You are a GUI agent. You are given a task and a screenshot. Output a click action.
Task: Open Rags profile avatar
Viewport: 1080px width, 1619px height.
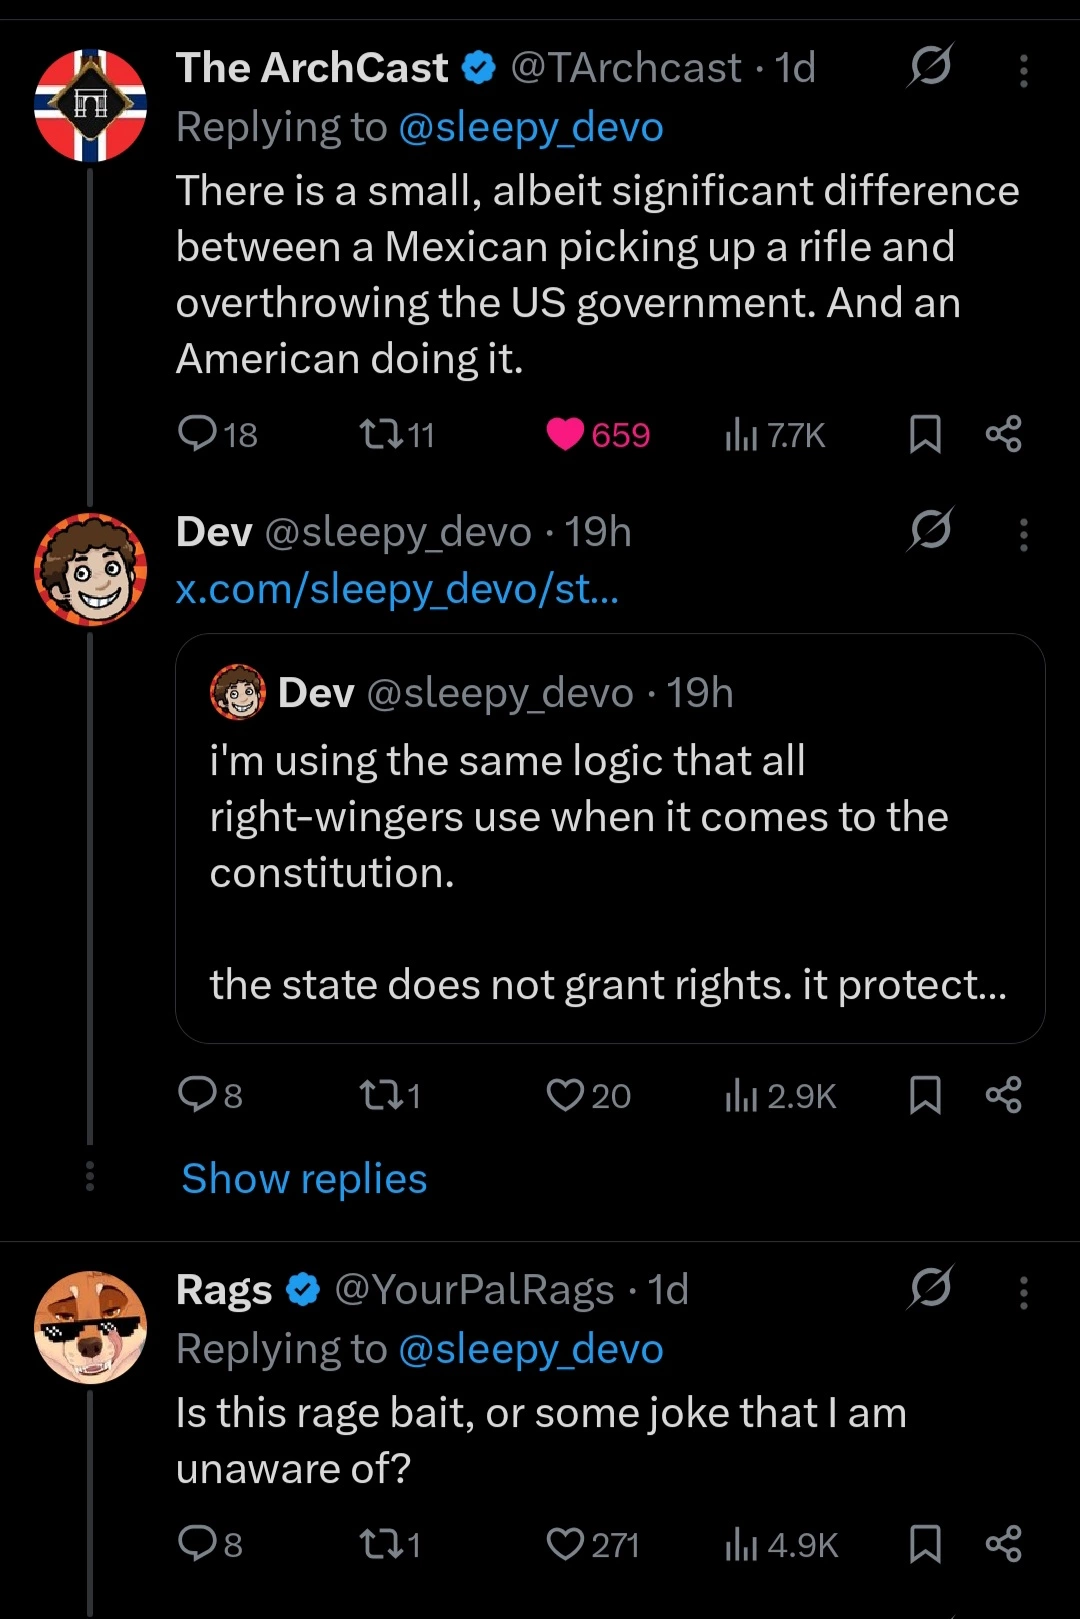[90, 1327]
